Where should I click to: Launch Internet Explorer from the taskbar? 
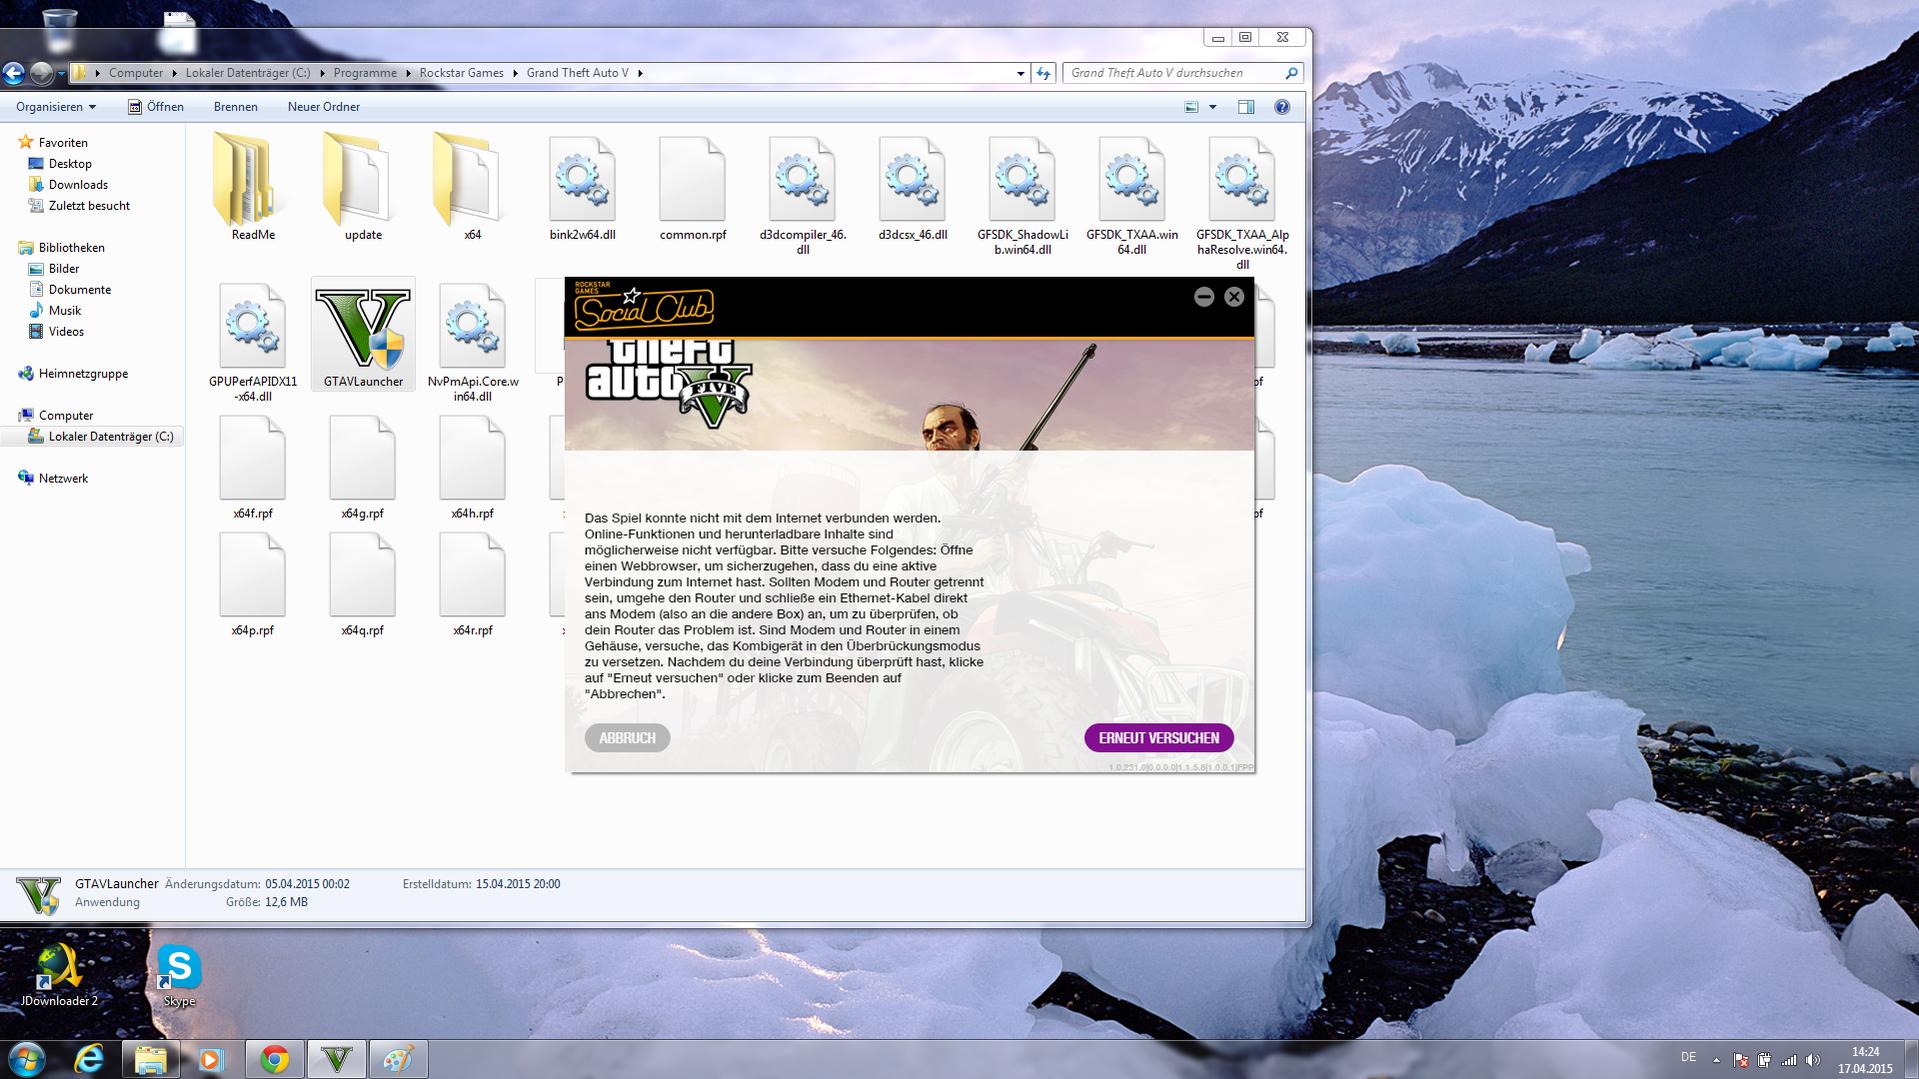click(x=89, y=1059)
